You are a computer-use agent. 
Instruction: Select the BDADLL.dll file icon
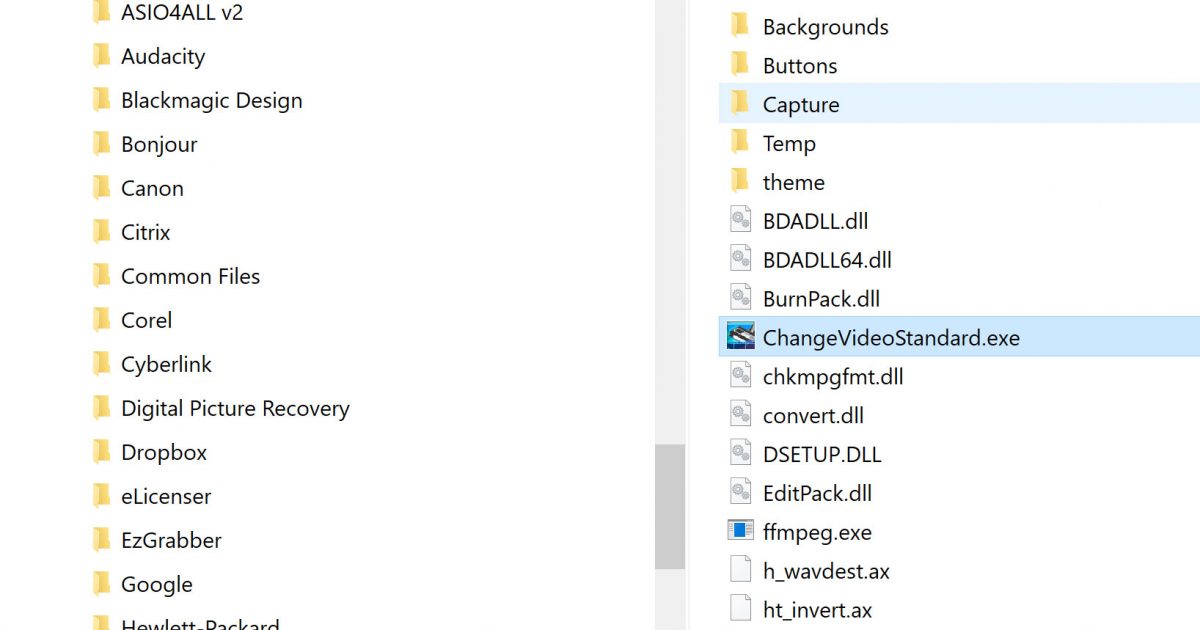pyautogui.click(x=740, y=221)
